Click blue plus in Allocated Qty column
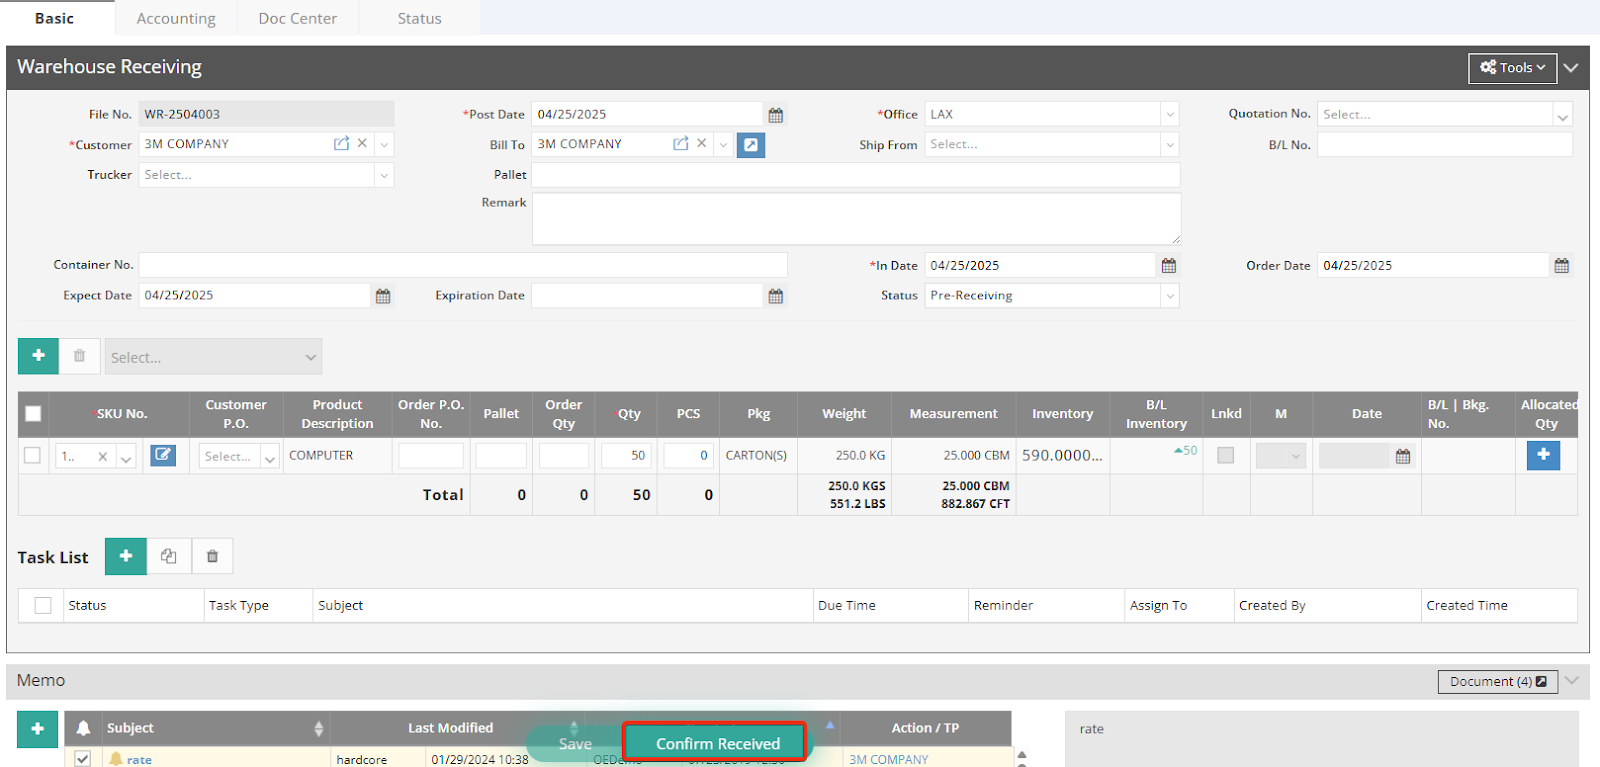Screen dimensions: 1600x767 1543,455
